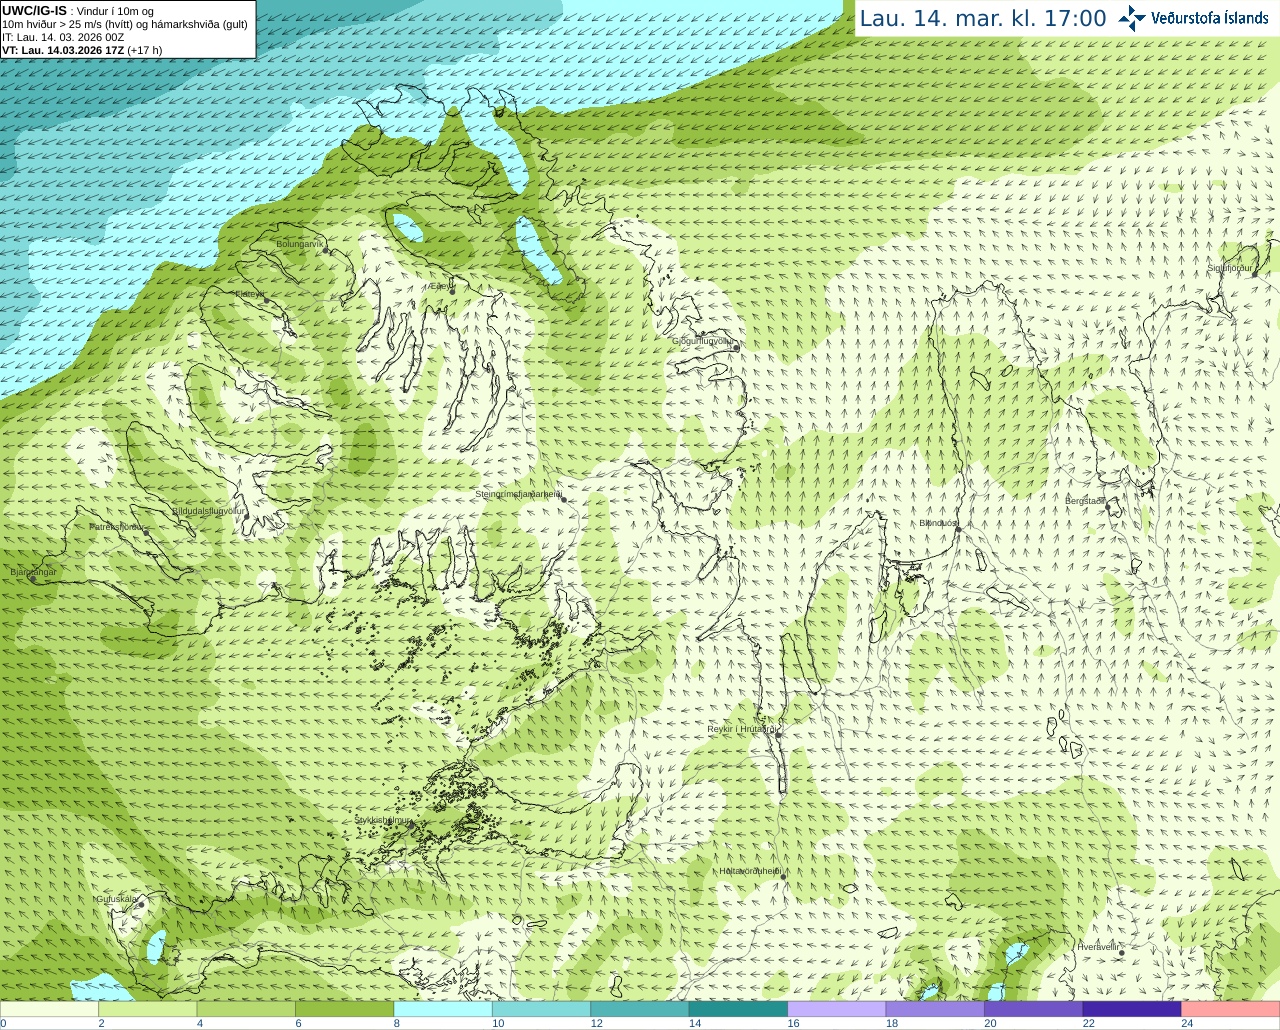Click the IT: Lau. 14. 03. 2026 00Z line
1280x1030 pixels.
coord(63,37)
